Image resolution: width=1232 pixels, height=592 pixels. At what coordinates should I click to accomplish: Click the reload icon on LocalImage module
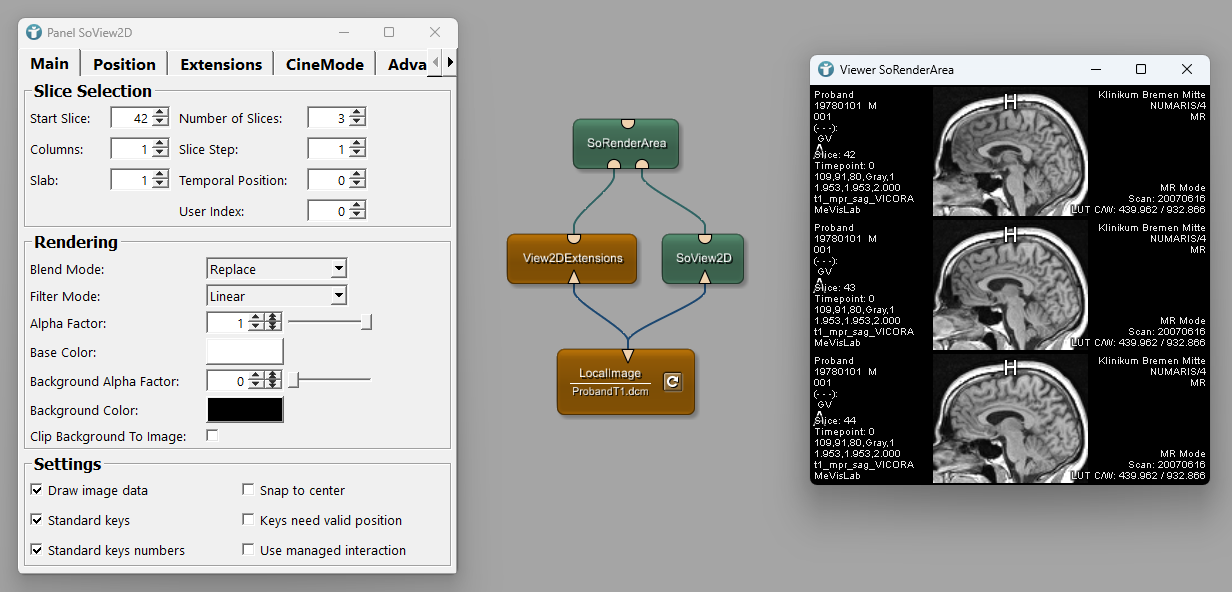(x=673, y=382)
